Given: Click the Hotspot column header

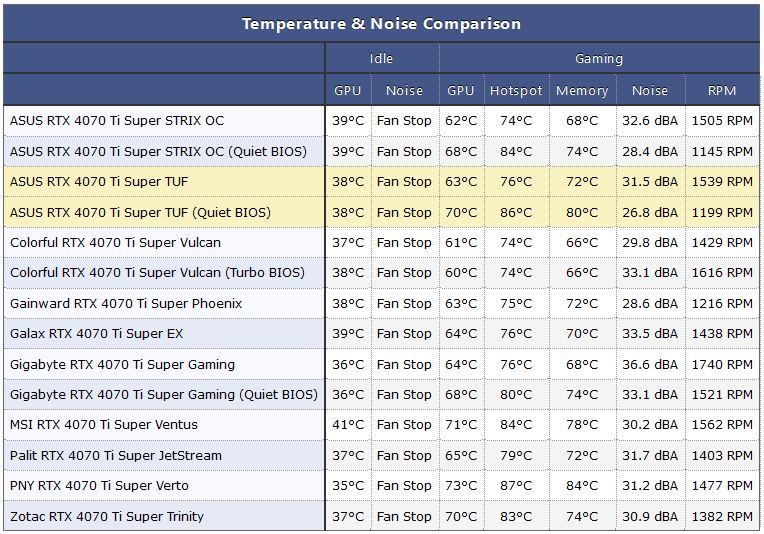Looking at the screenshot, I should (x=516, y=90).
